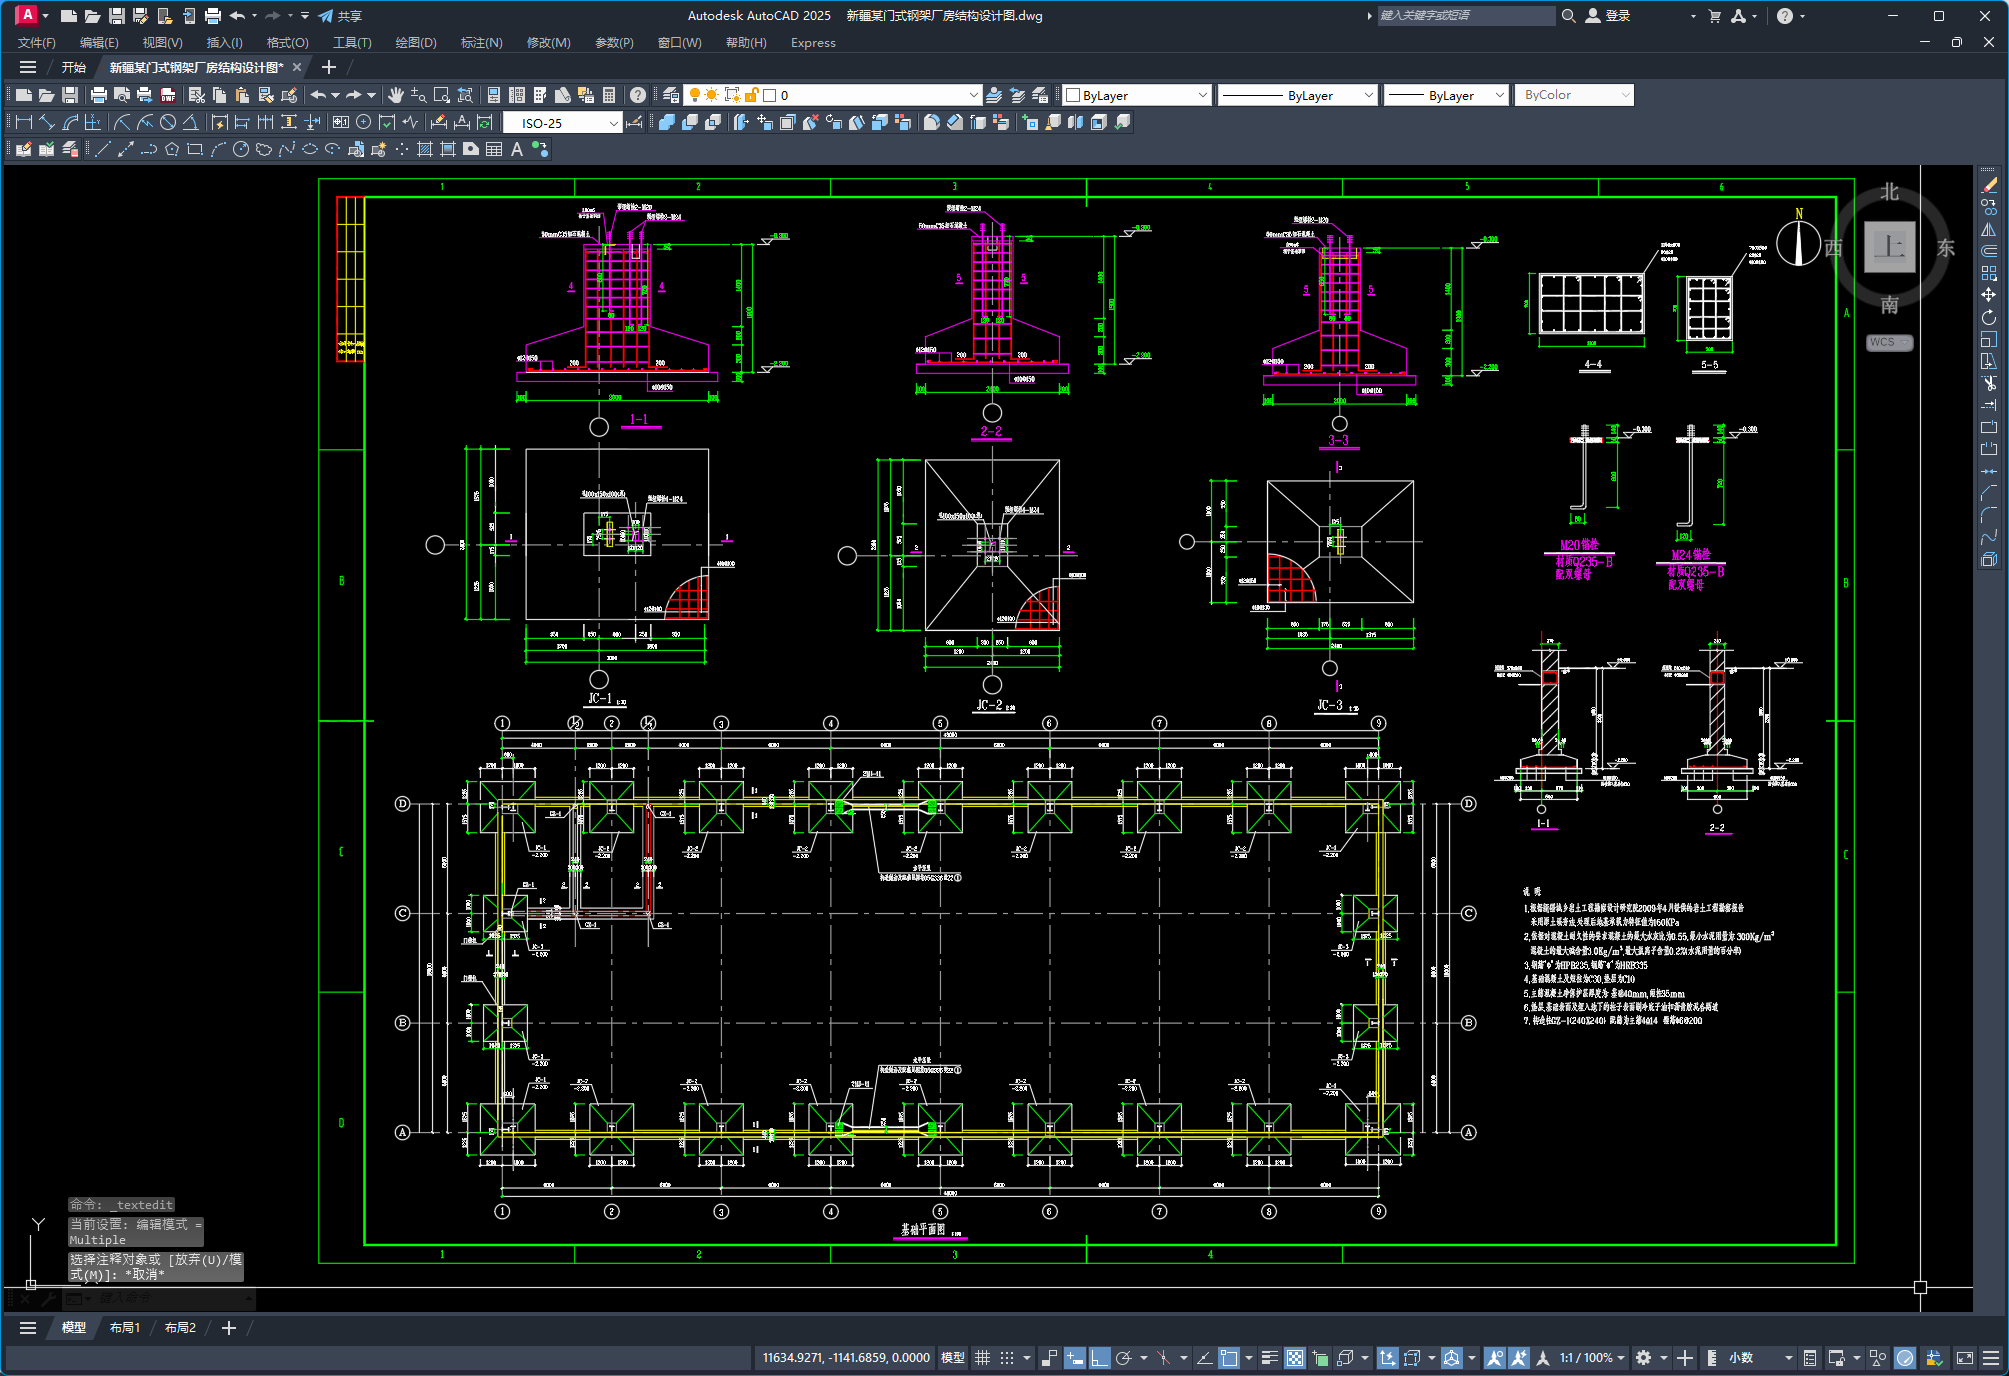Toggle lineweight display in status bar
The image size is (2009, 1376).
[x=1269, y=1358]
